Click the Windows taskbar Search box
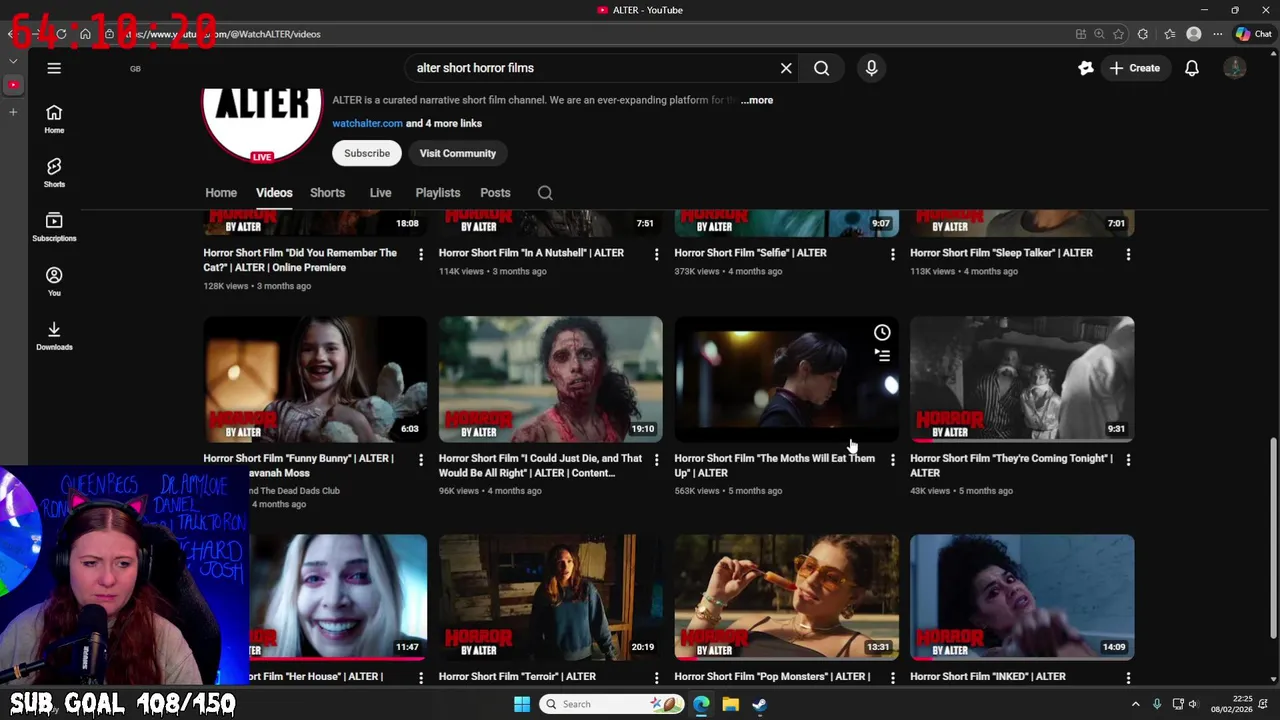This screenshot has height=720, width=1280. coord(611,704)
